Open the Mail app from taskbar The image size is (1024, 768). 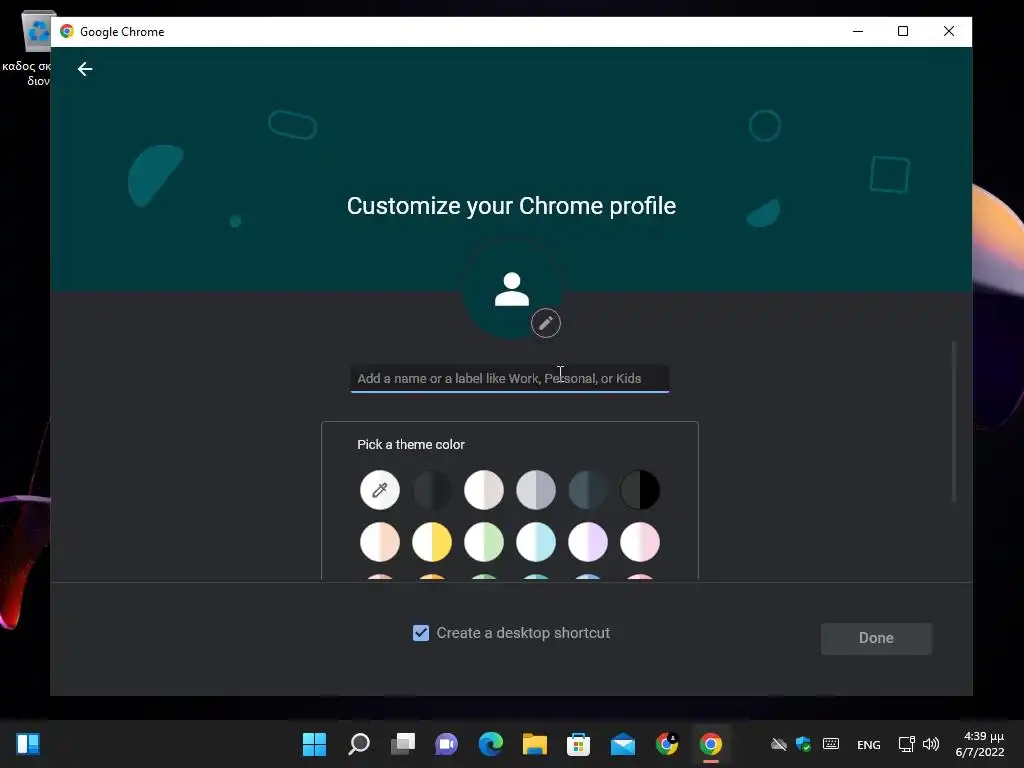pyautogui.click(x=622, y=744)
